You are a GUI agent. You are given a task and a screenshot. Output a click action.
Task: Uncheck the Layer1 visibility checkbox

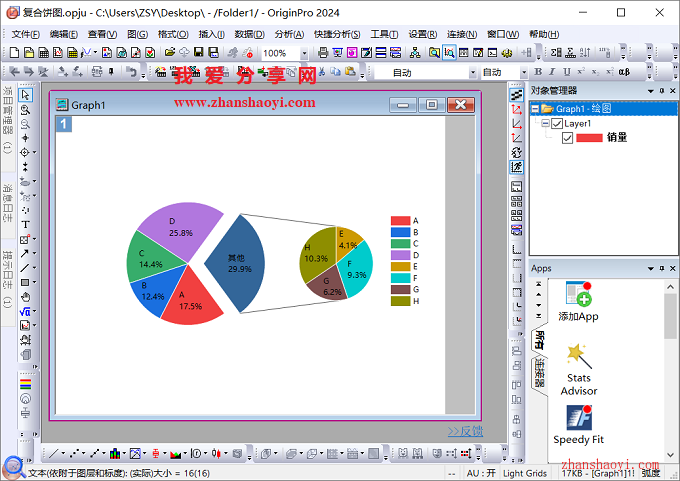(x=557, y=124)
